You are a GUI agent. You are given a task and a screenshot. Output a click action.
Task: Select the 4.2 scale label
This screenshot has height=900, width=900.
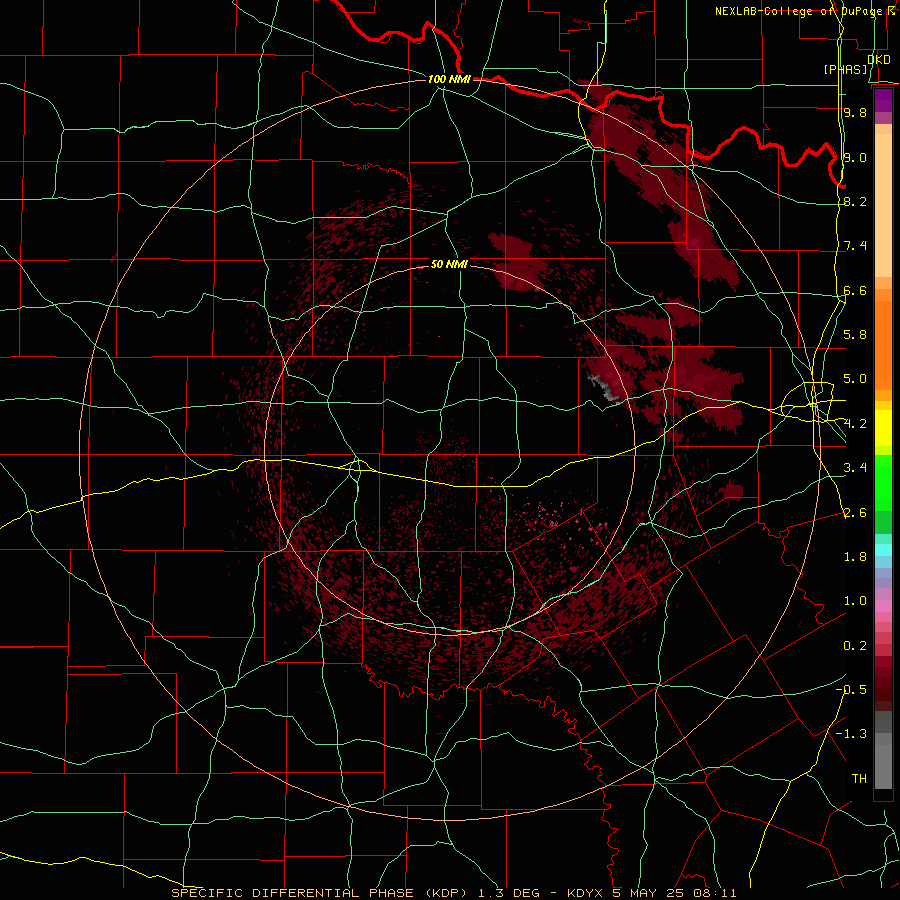[855, 424]
